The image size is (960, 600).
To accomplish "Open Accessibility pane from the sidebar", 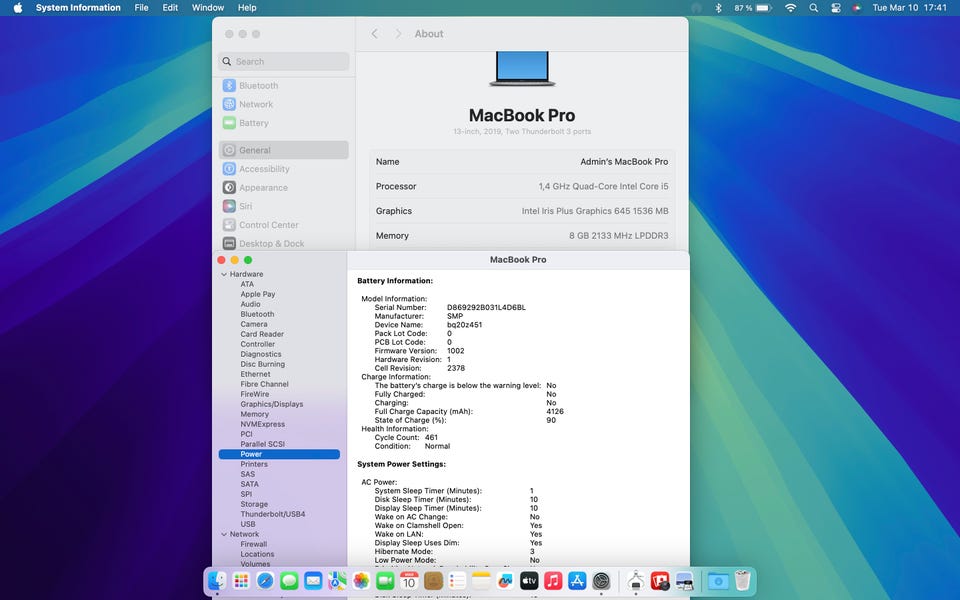I will 263,169.
